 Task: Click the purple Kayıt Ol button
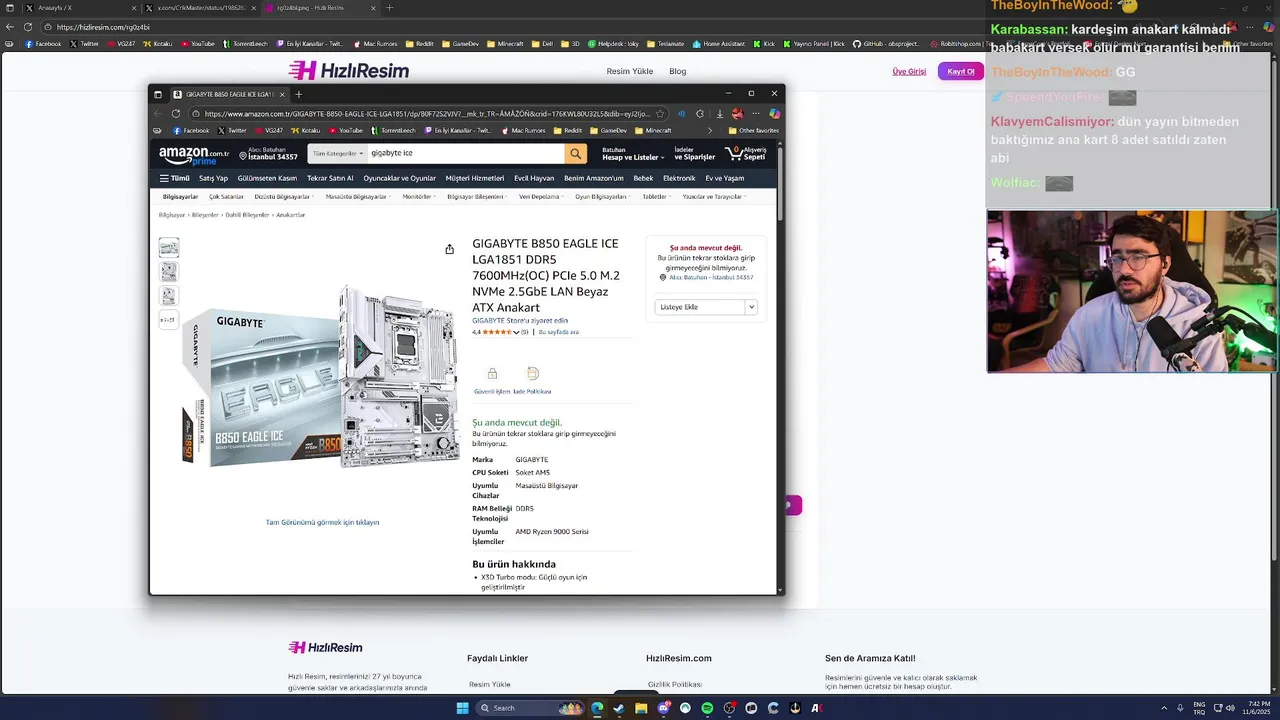(961, 71)
